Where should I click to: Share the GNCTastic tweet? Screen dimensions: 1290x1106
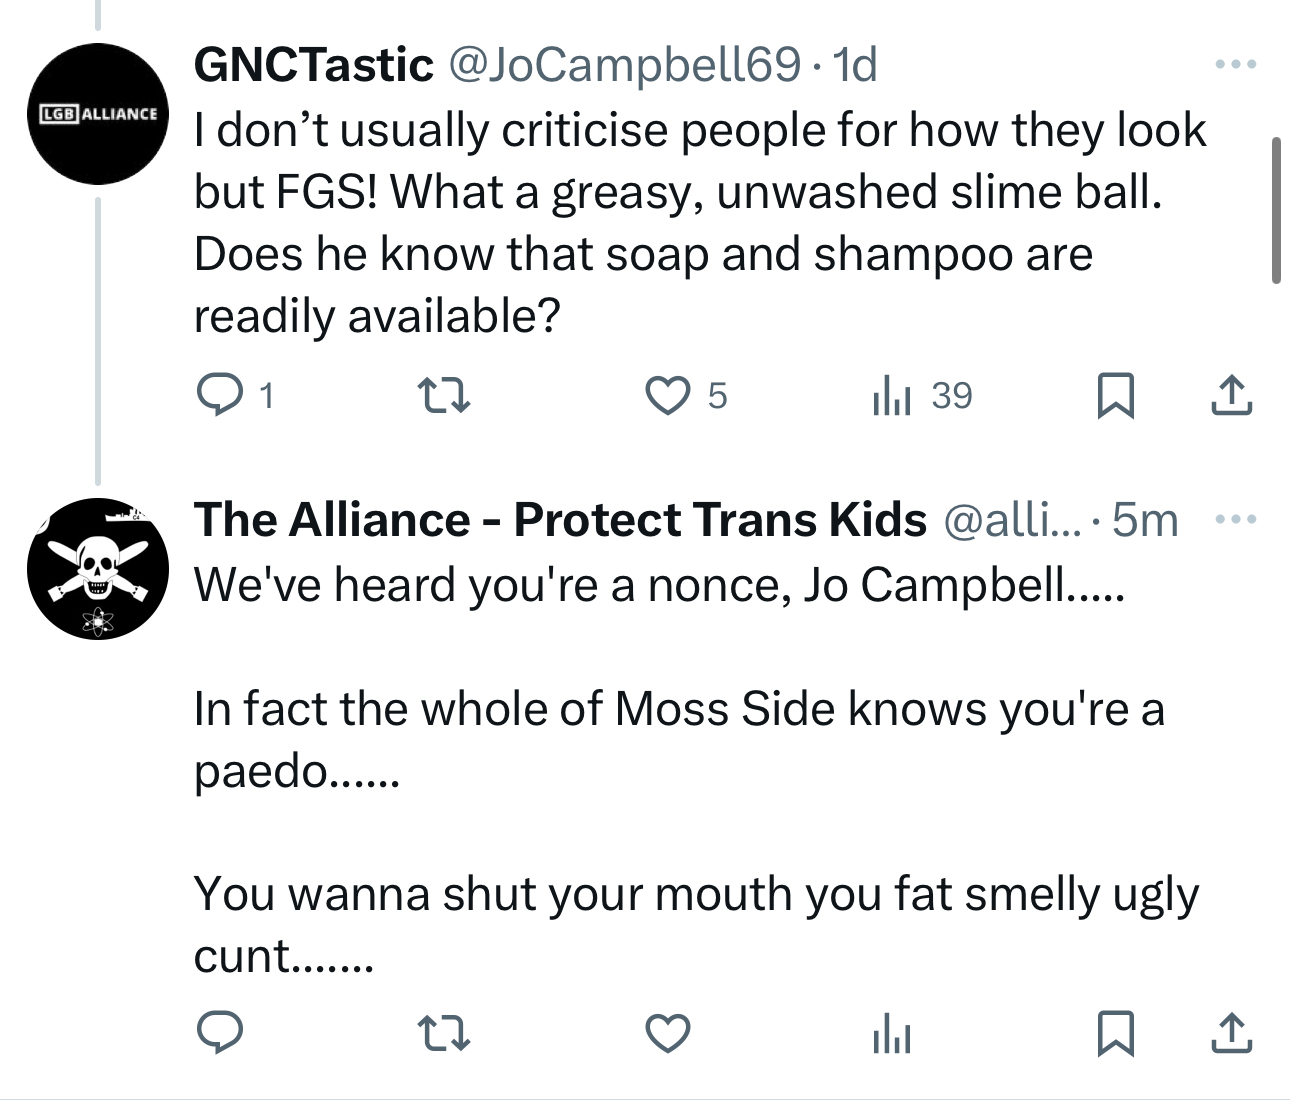(x=1231, y=395)
